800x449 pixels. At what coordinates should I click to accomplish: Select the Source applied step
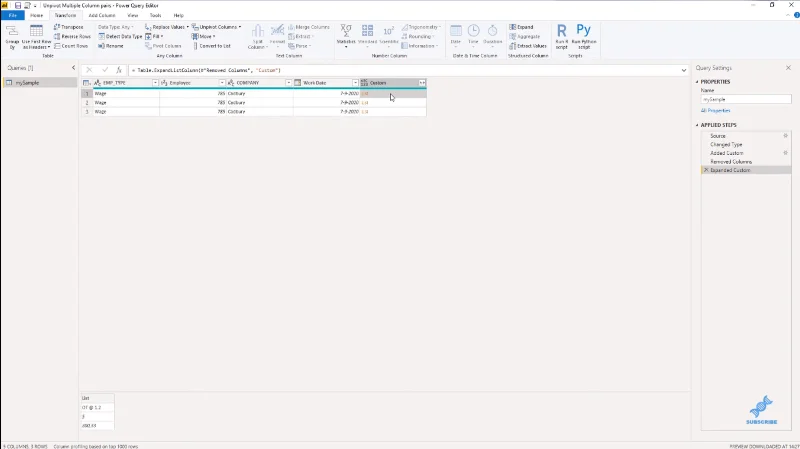[x=718, y=136]
